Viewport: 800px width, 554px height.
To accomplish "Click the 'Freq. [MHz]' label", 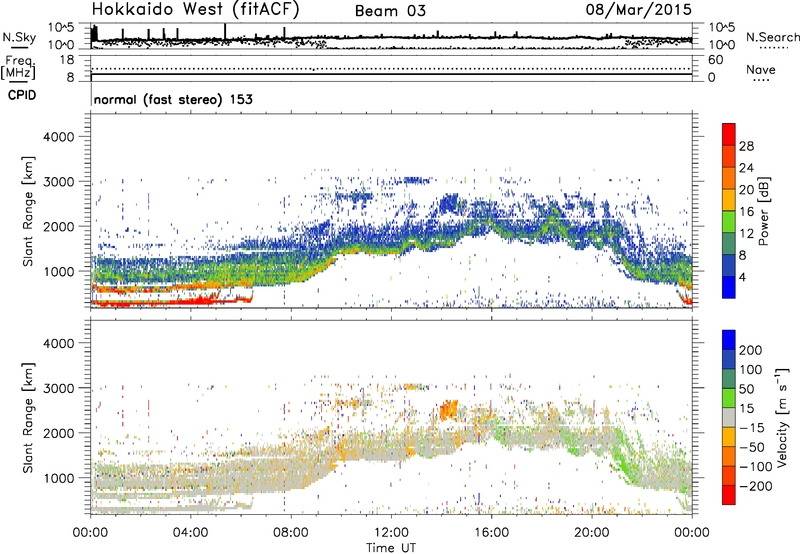I will click(18, 67).
